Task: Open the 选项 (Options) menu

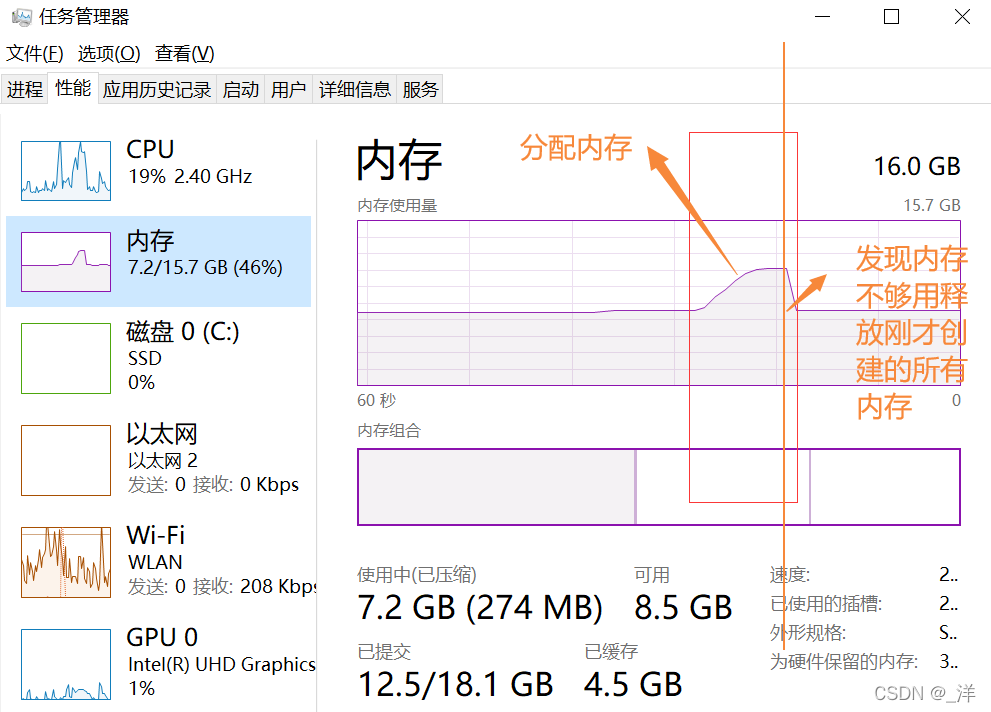Action: click(109, 53)
